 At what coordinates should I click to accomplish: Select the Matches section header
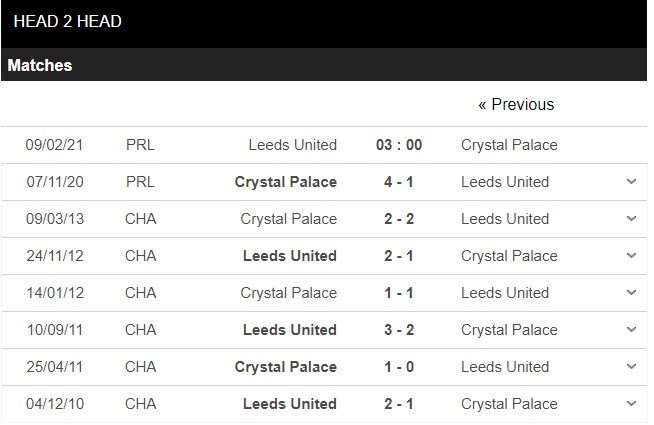tap(40, 65)
